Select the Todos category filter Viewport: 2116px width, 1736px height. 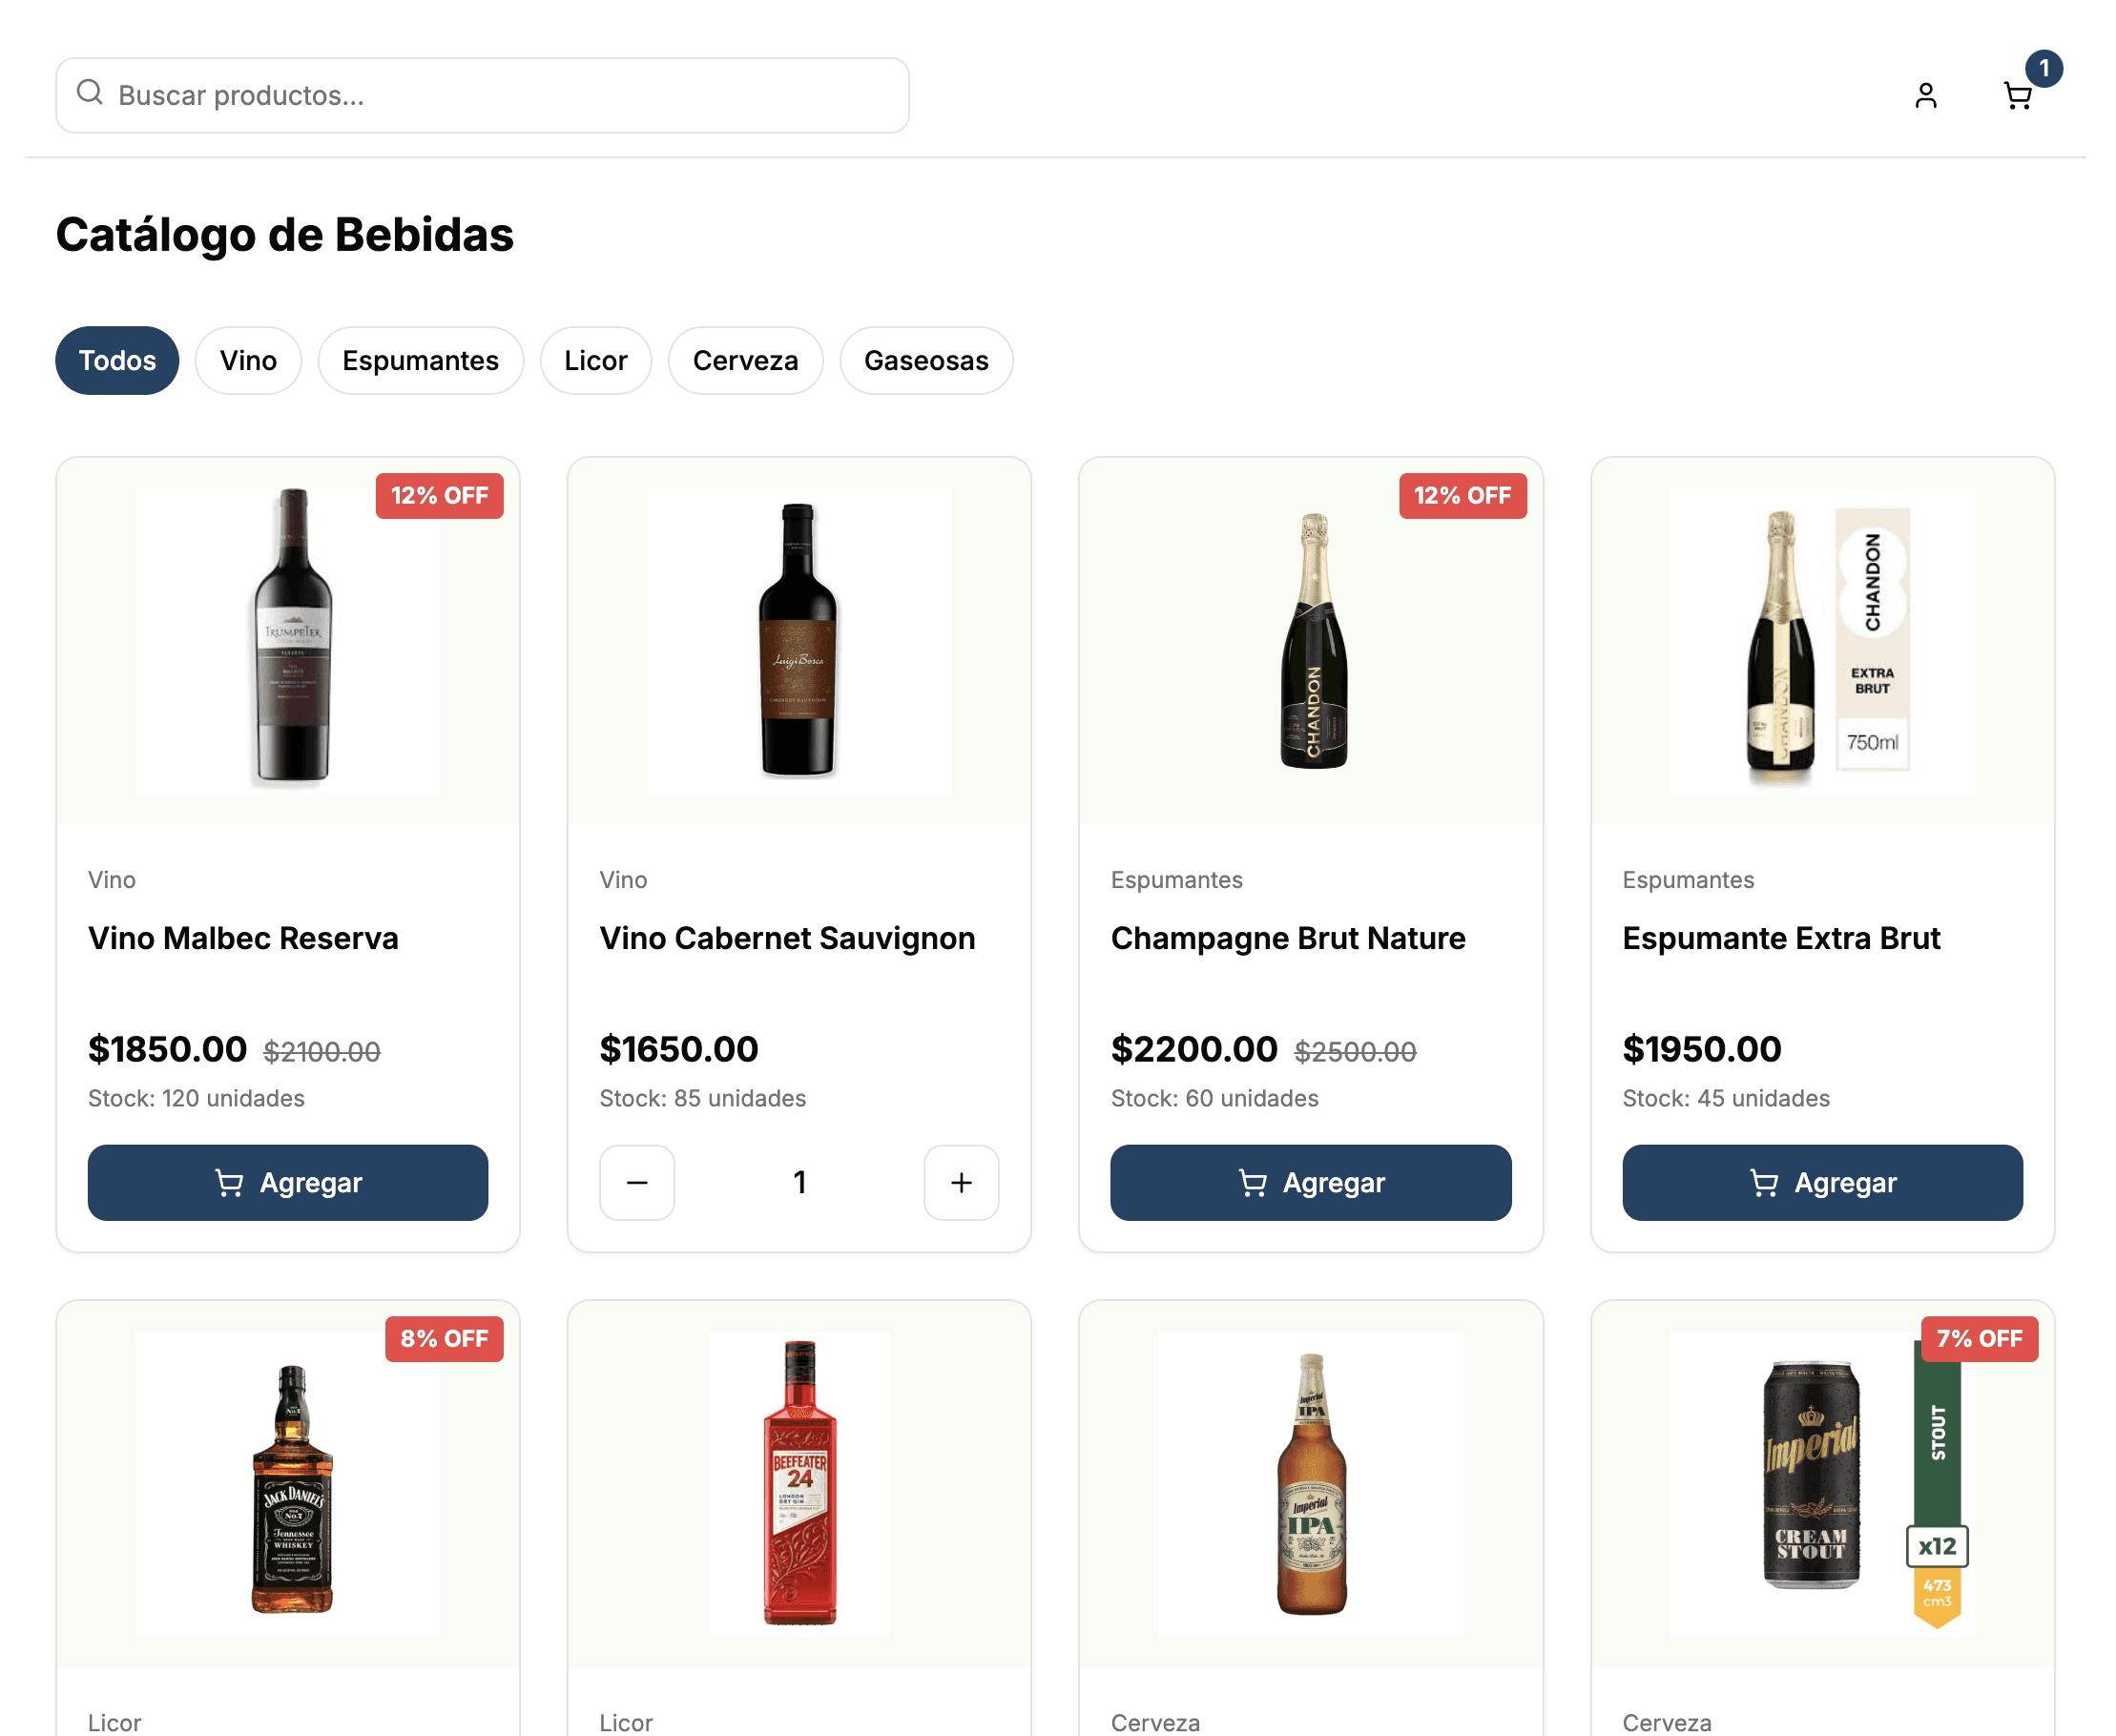coord(117,360)
